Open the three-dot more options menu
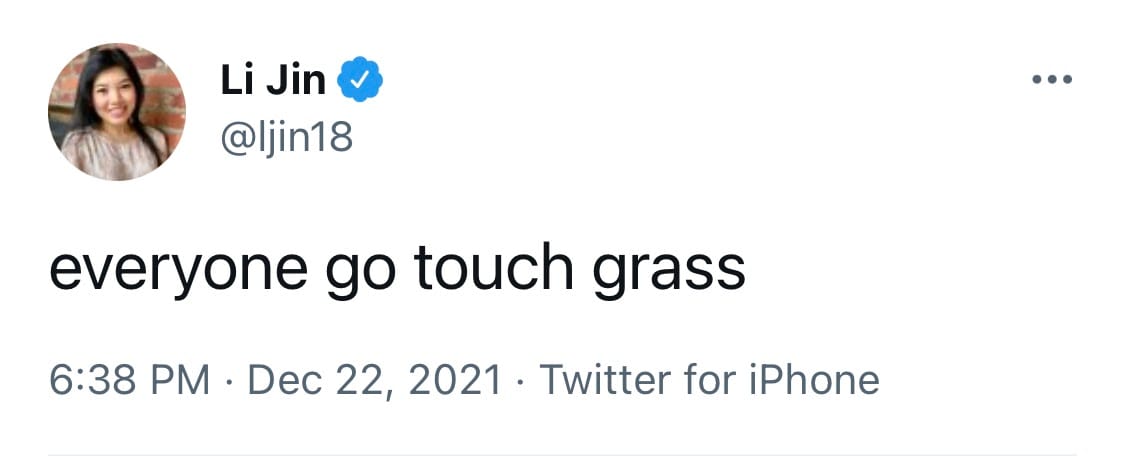 click(1052, 80)
